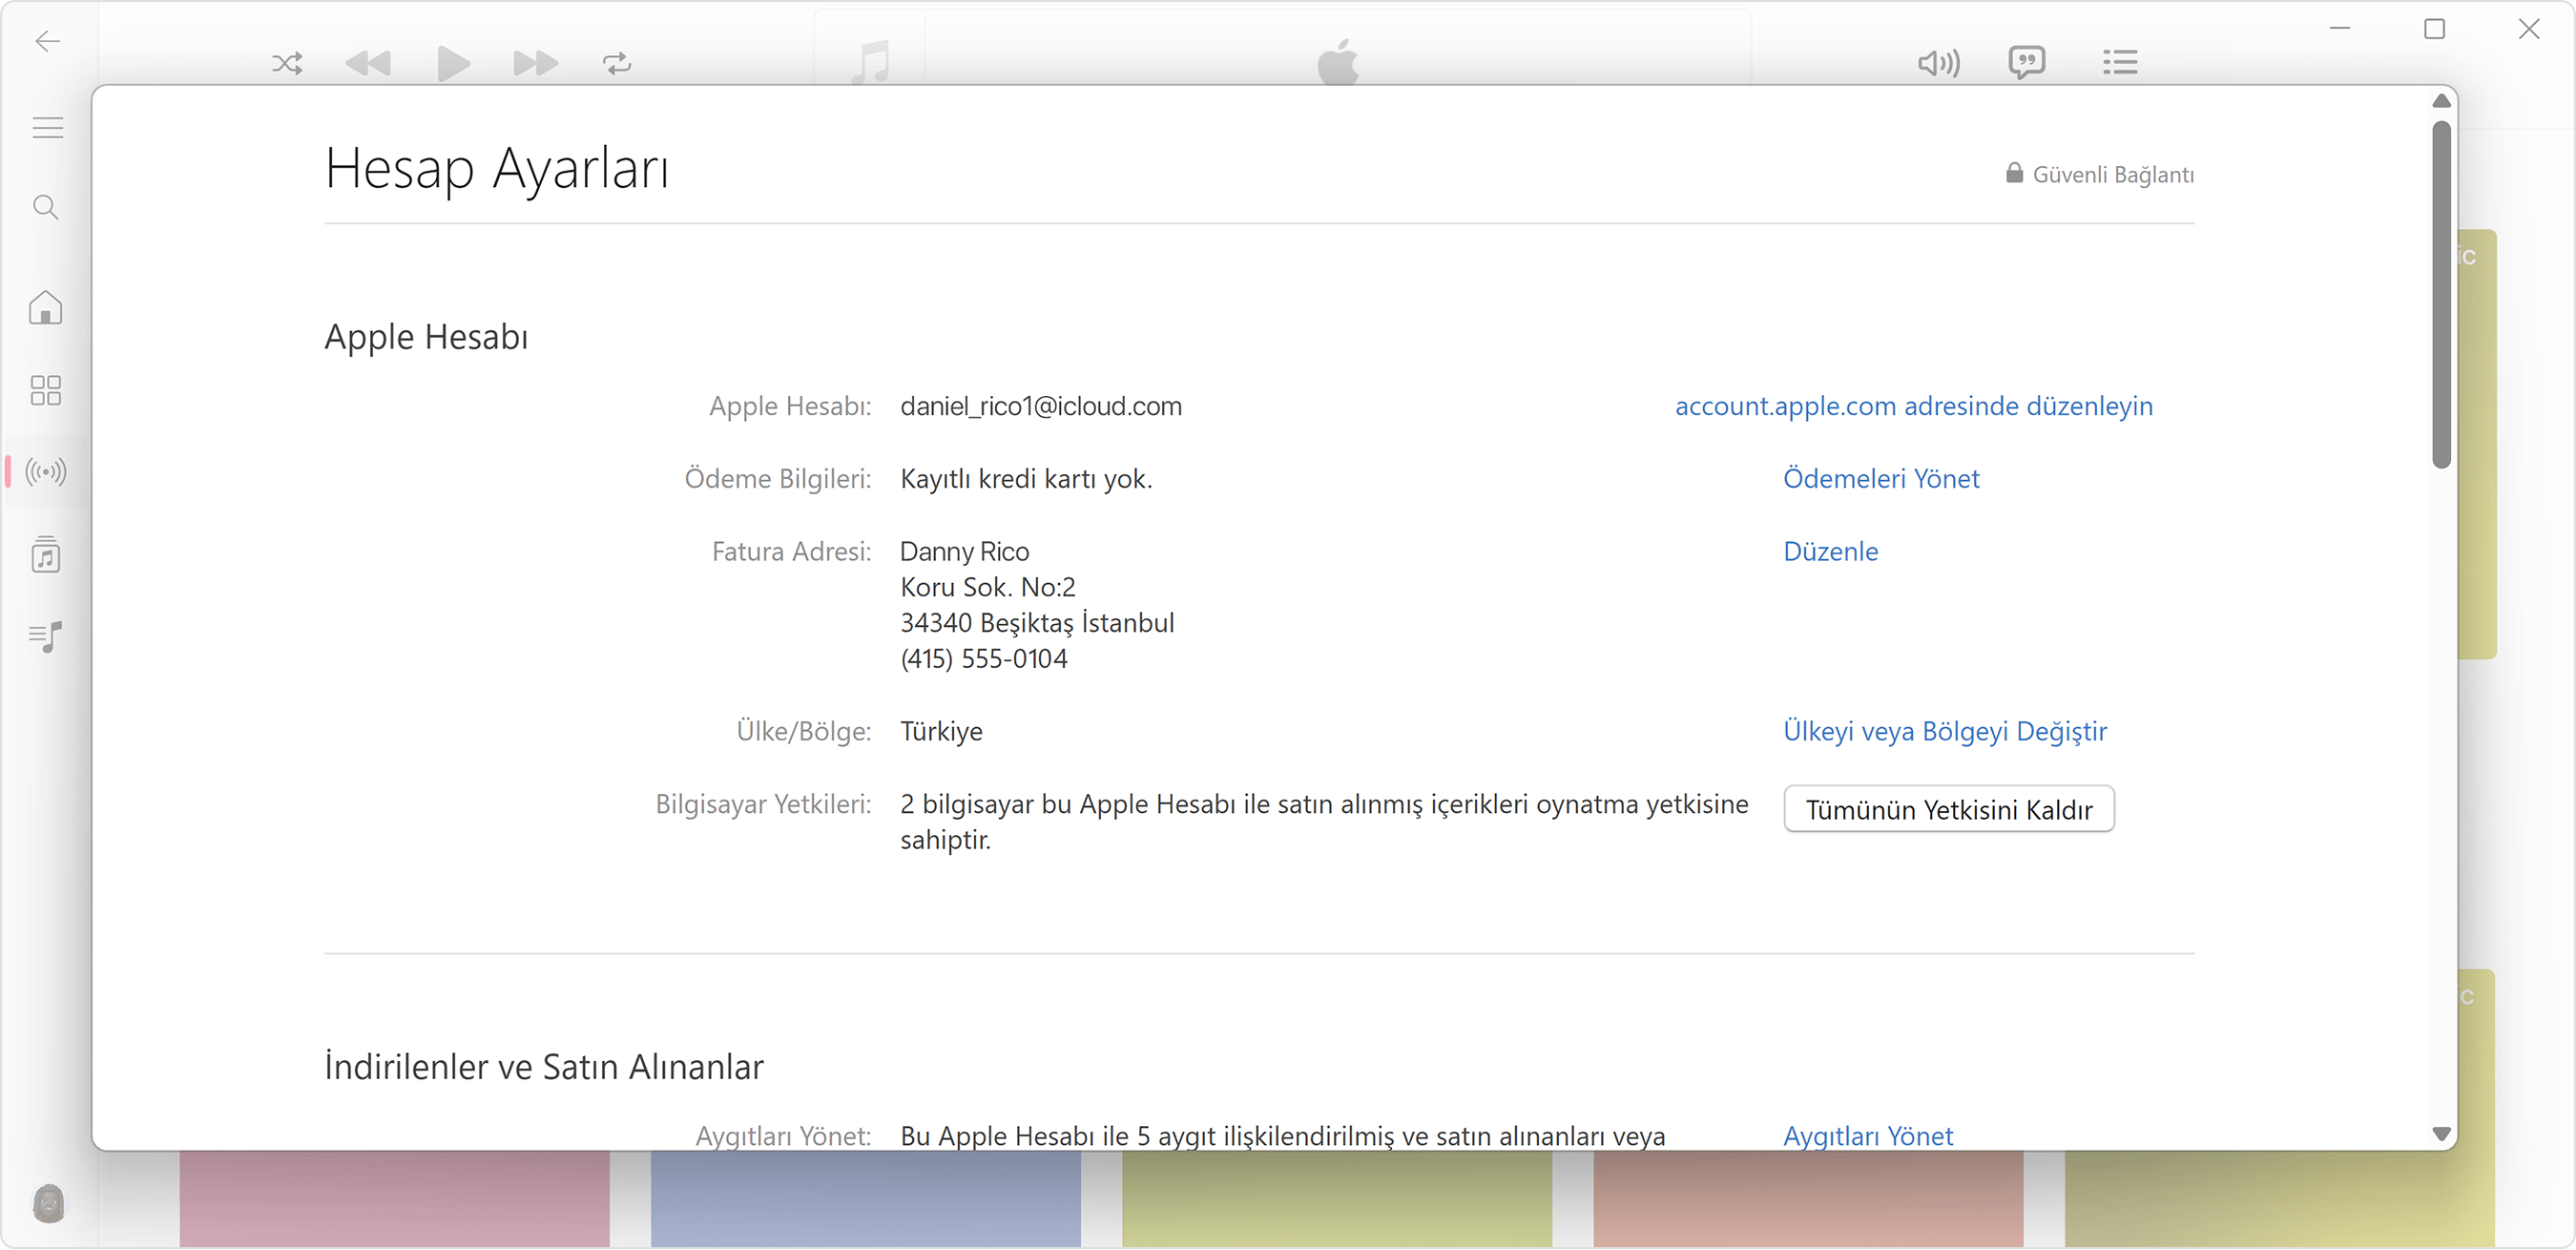Maximize the application window

point(2434,29)
